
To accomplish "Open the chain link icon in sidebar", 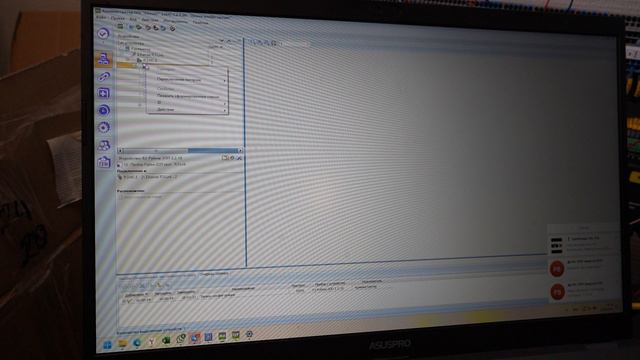I will pyautogui.click(x=104, y=76).
